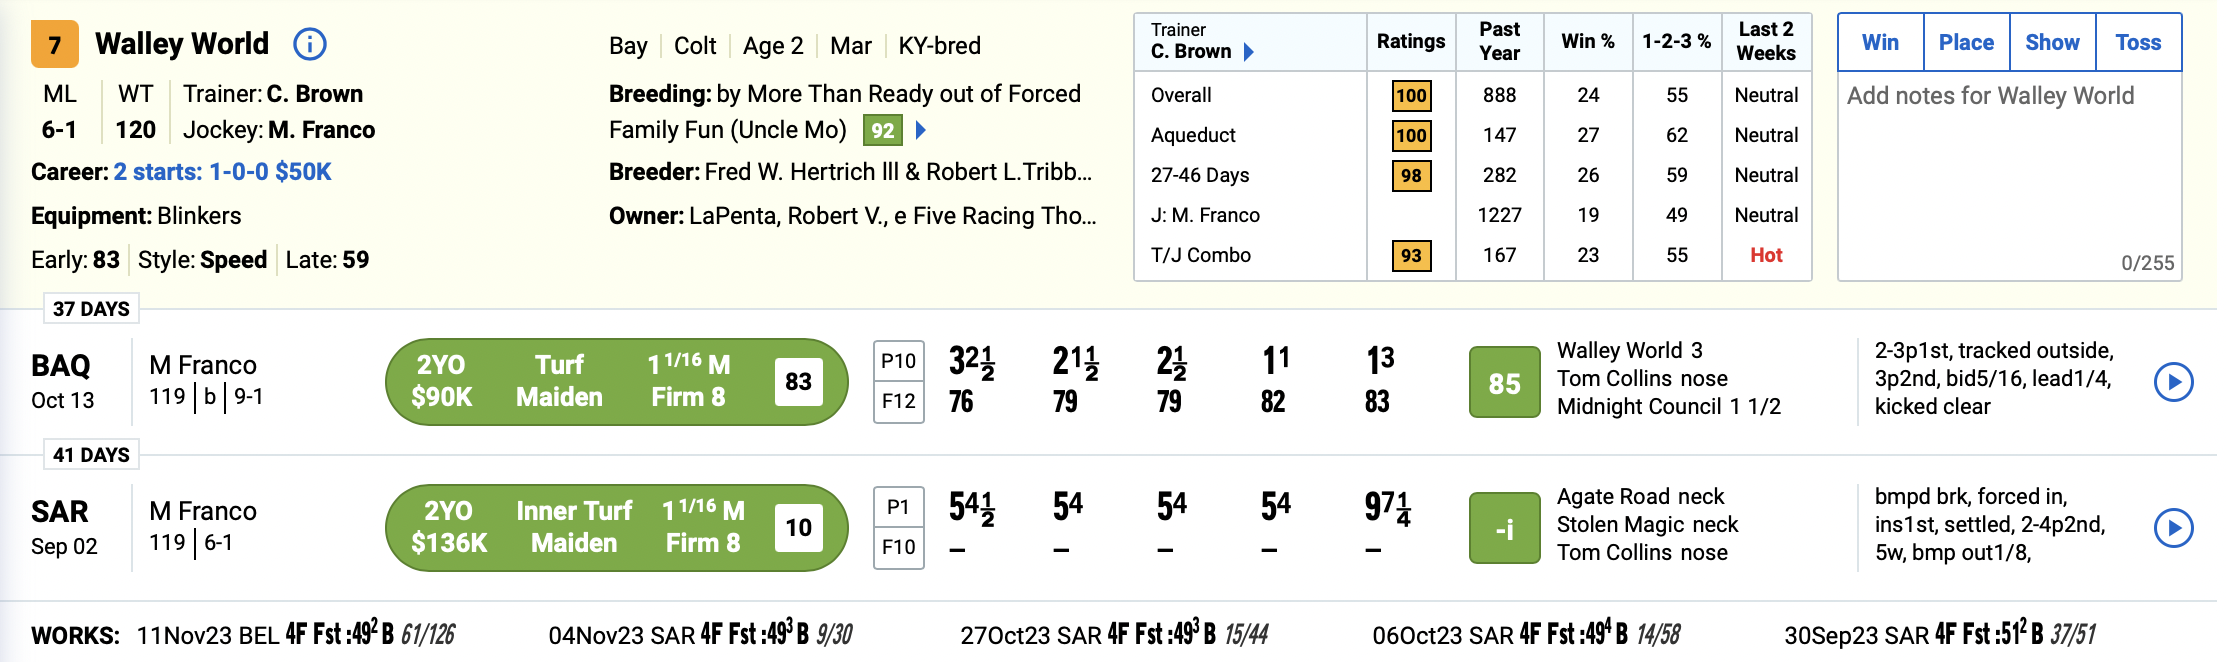
Task: Play the Sep 02 SAR race replay
Action: click(x=2173, y=527)
